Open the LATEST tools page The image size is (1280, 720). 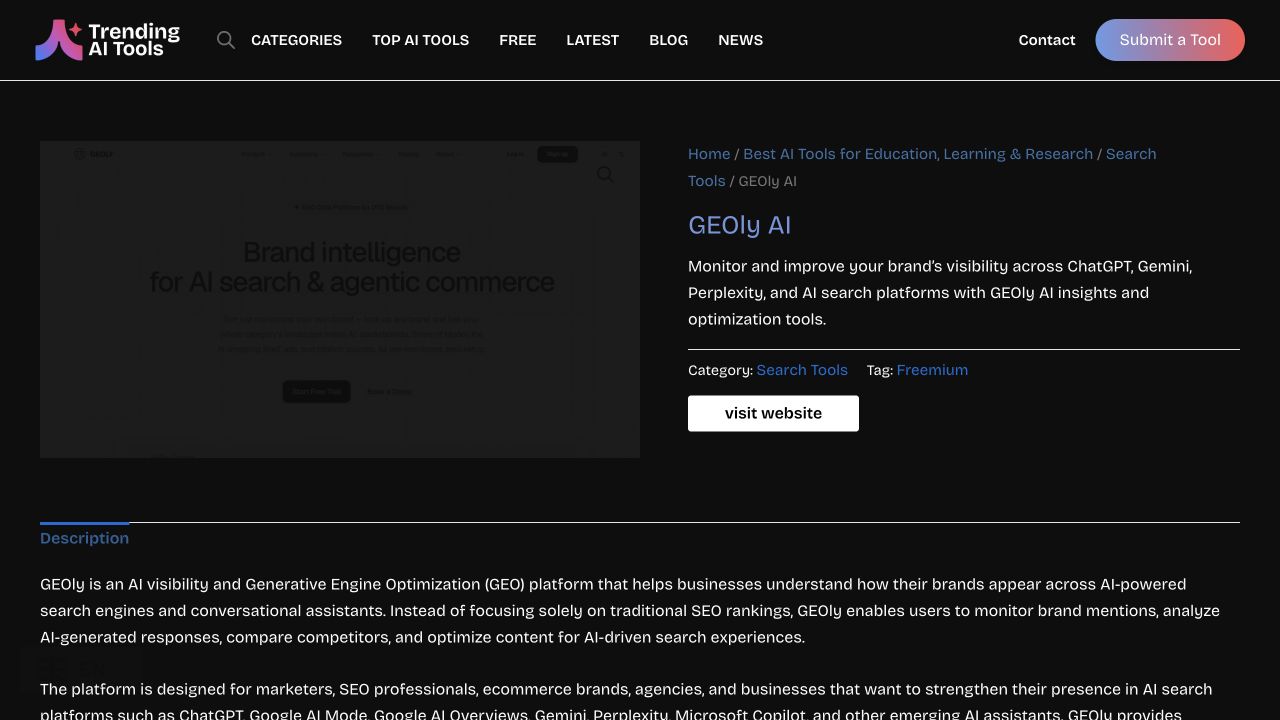(592, 40)
